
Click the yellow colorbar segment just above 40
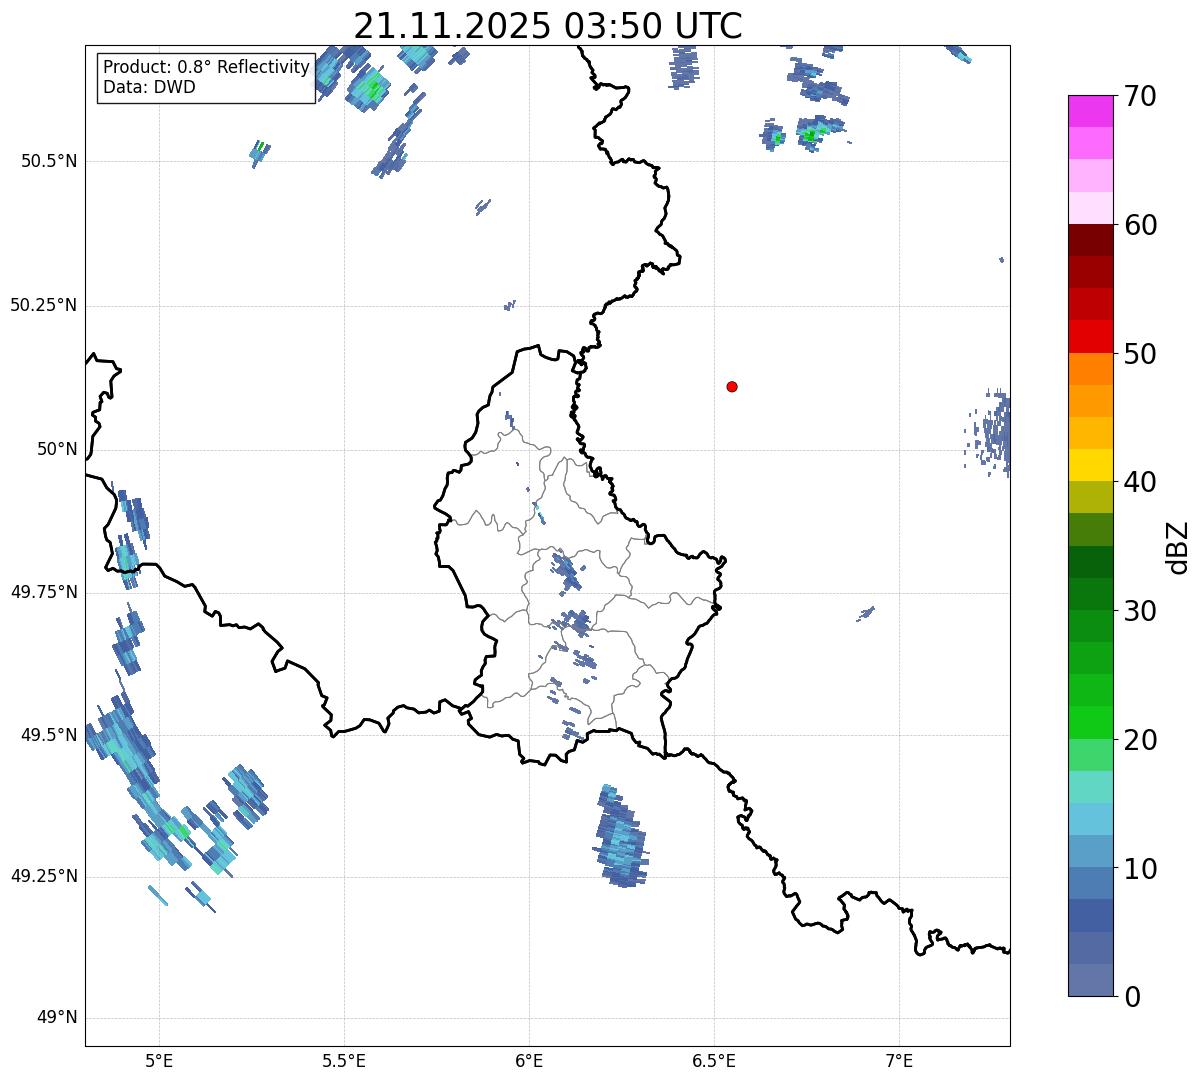click(1090, 465)
